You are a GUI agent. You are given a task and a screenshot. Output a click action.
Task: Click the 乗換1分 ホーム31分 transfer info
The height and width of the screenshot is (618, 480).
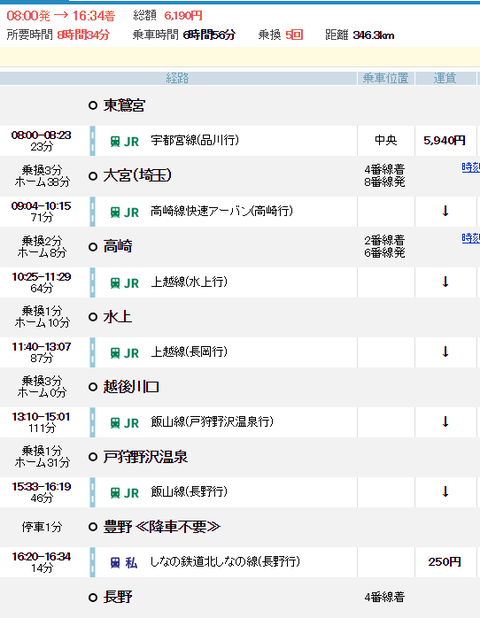tap(42, 457)
